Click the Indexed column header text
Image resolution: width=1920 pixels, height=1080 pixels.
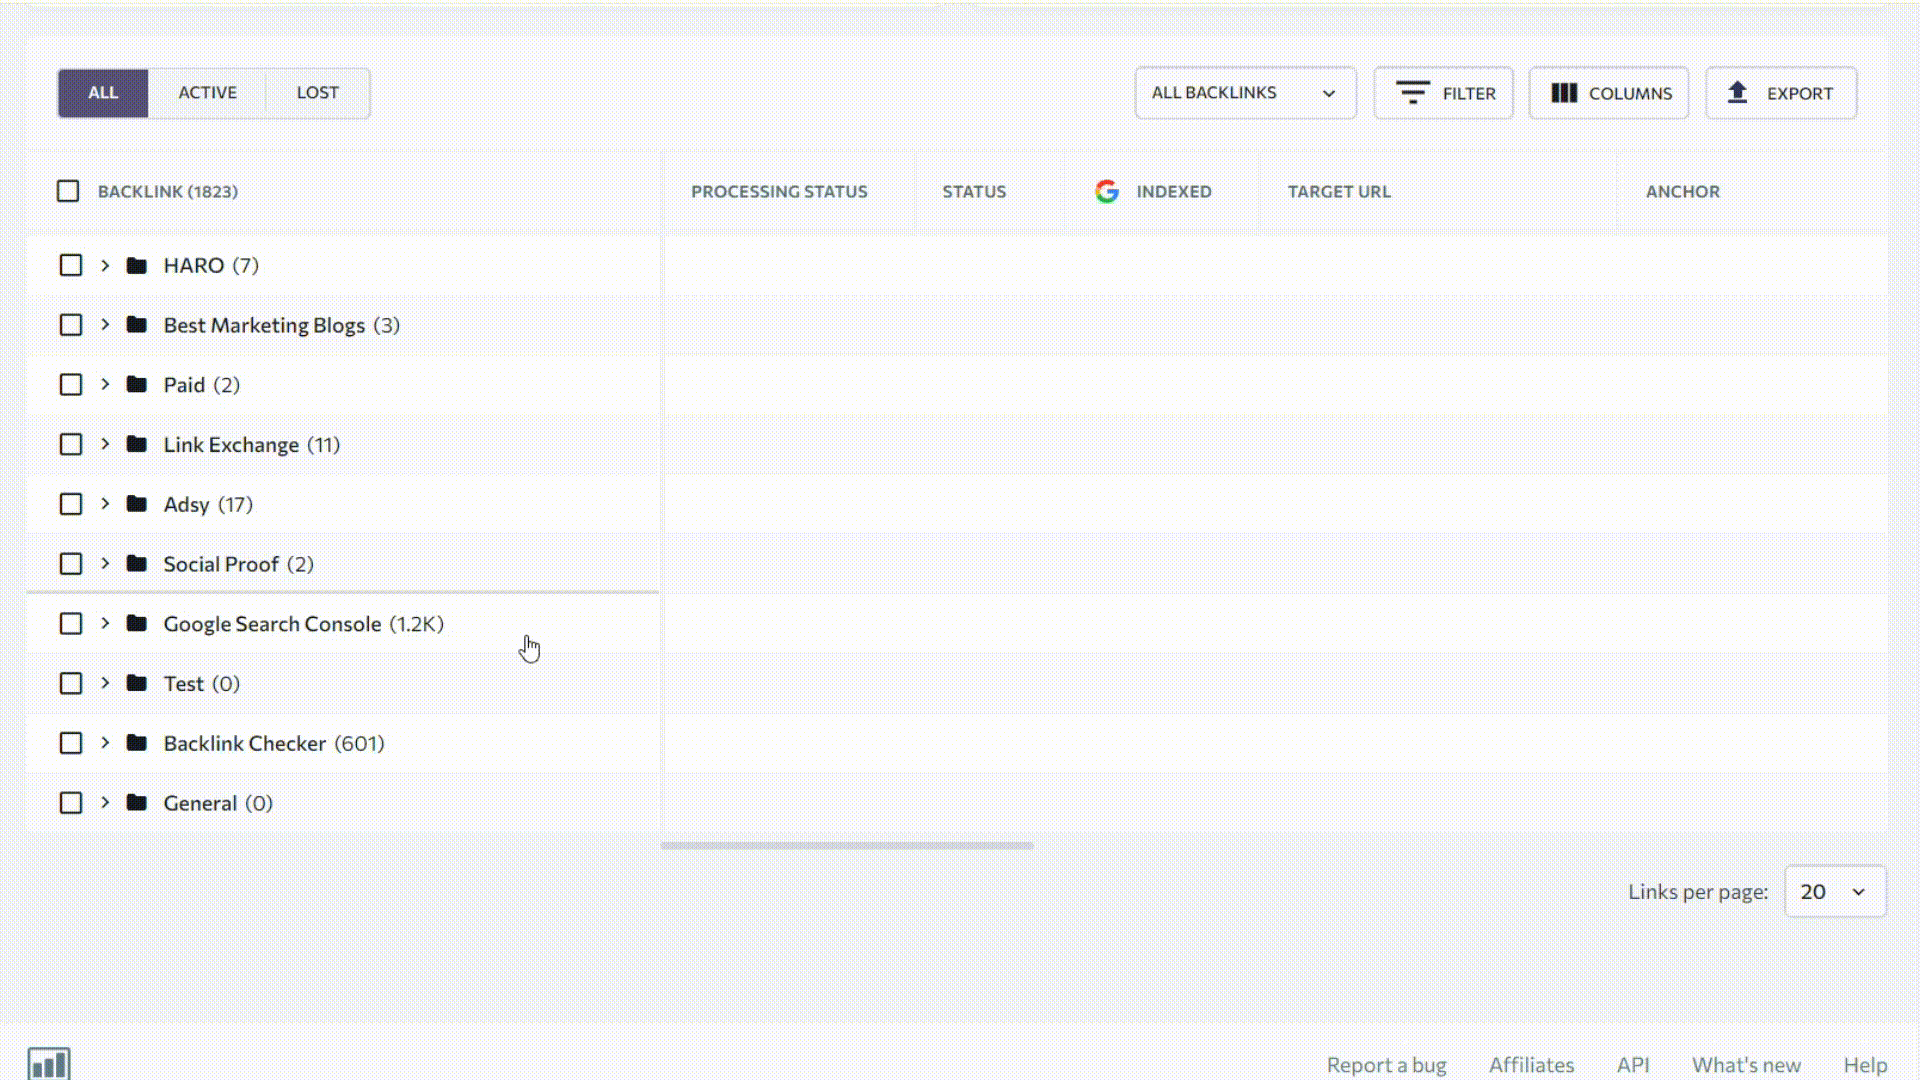click(1173, 191)
